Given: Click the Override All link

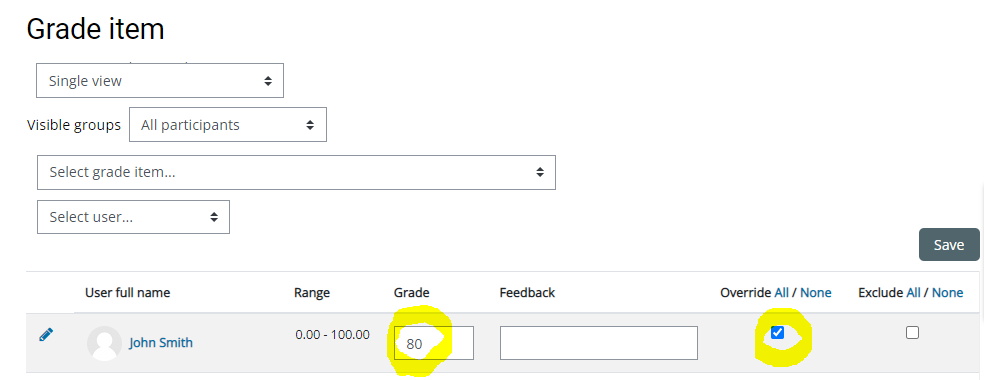Looking at the screenshot, I should click(x=781, y=292).
